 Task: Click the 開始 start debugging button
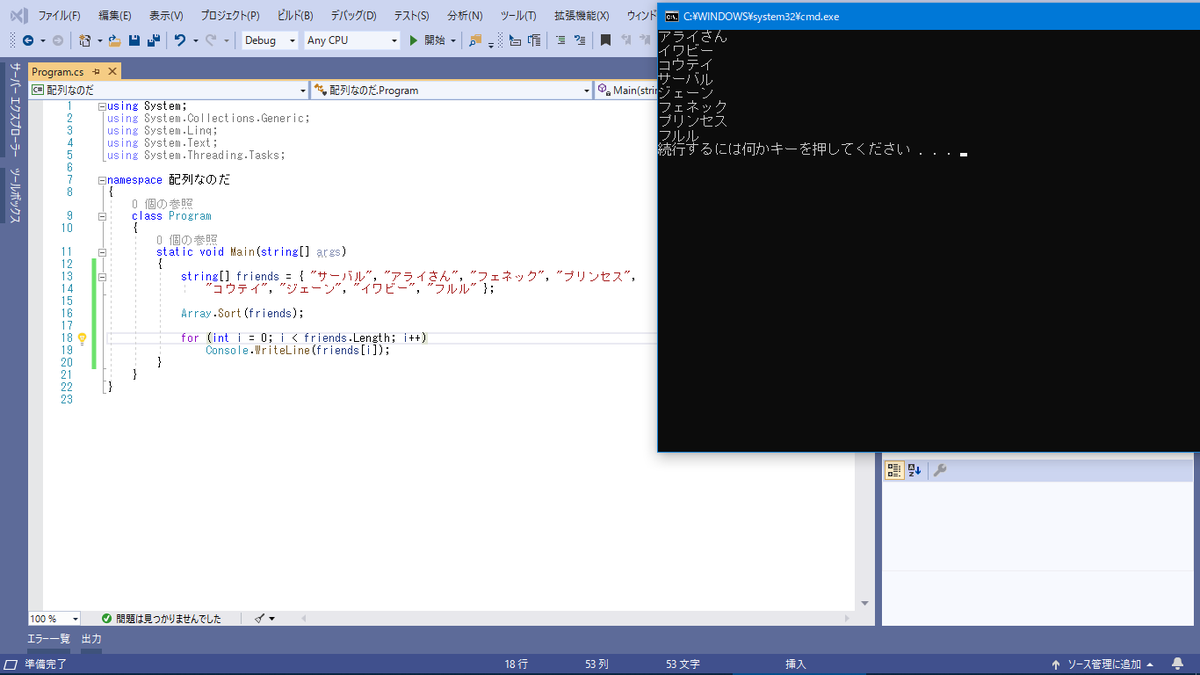[x=435, y=41]
